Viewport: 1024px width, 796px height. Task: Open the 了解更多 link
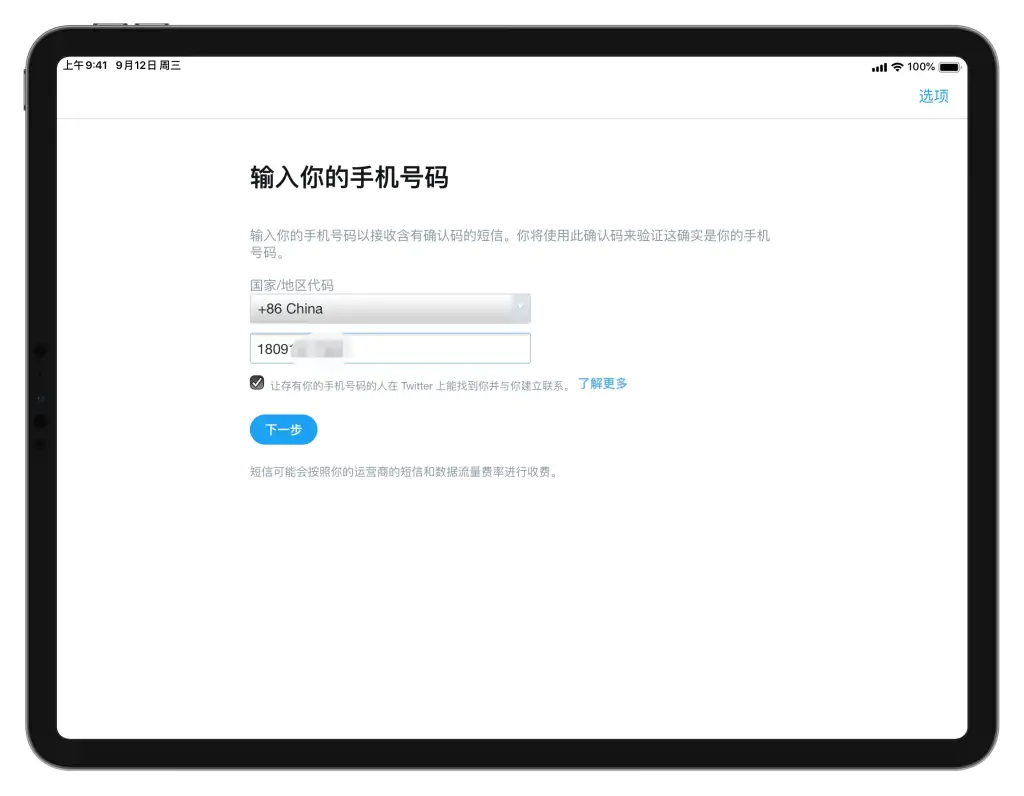coord(602,383)
